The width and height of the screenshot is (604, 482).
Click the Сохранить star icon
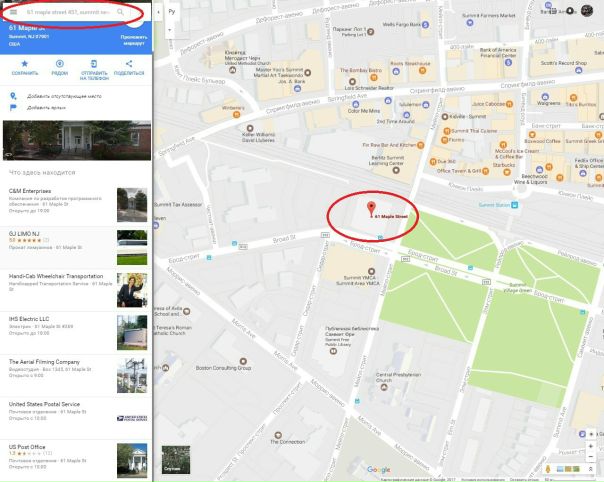25,64
